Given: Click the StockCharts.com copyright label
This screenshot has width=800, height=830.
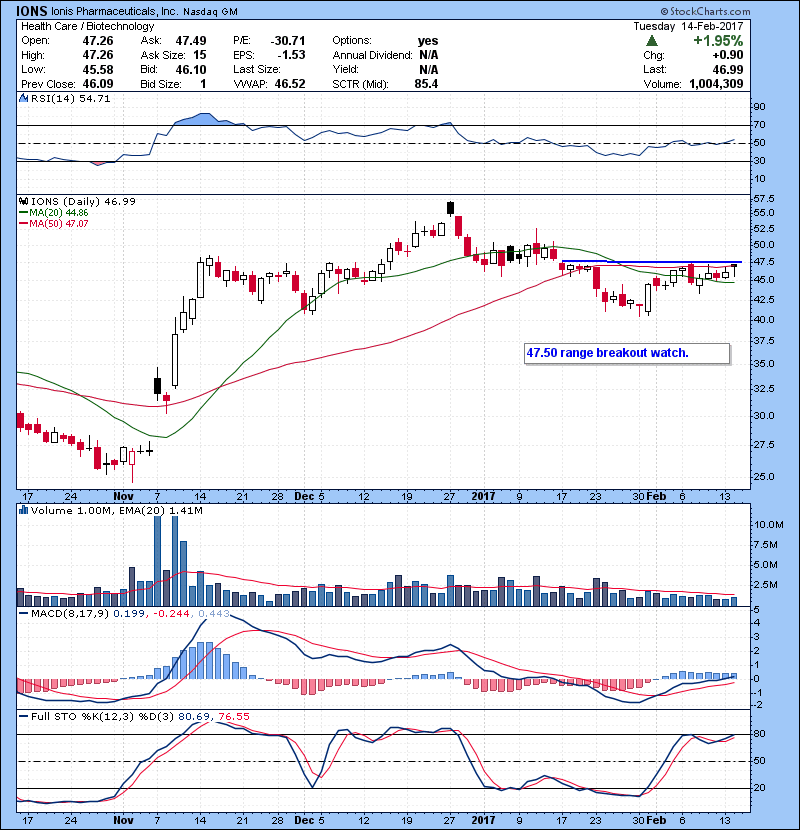Looking at the screenshot, I should [705, 11].
